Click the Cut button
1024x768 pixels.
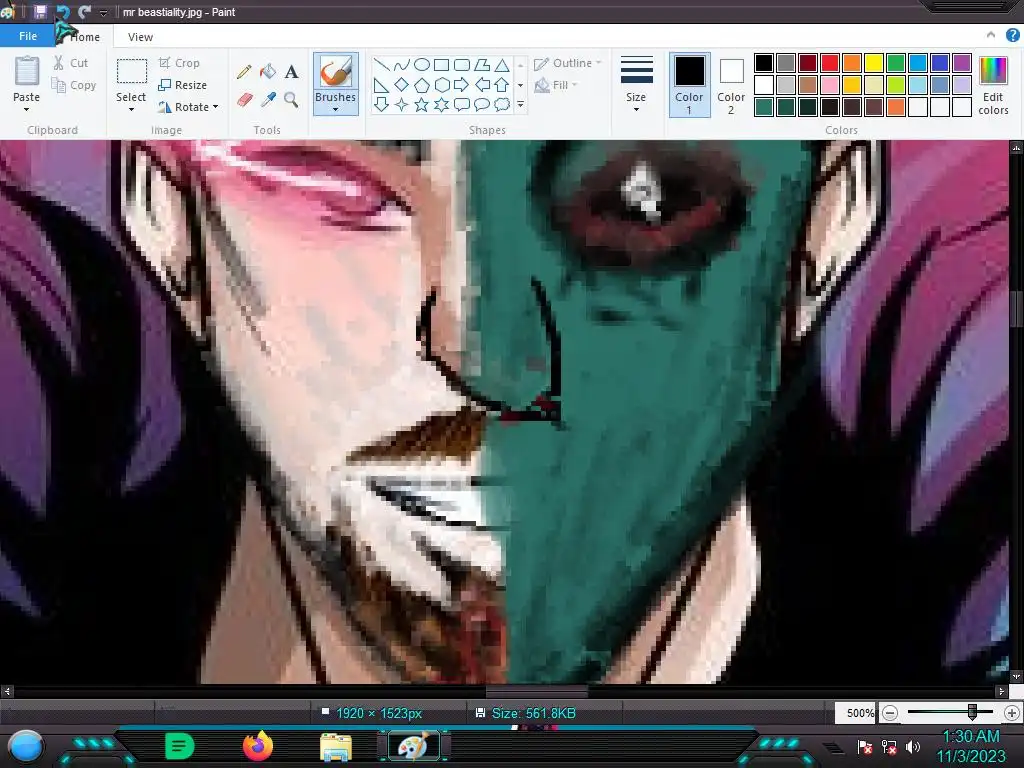(71, 63)
